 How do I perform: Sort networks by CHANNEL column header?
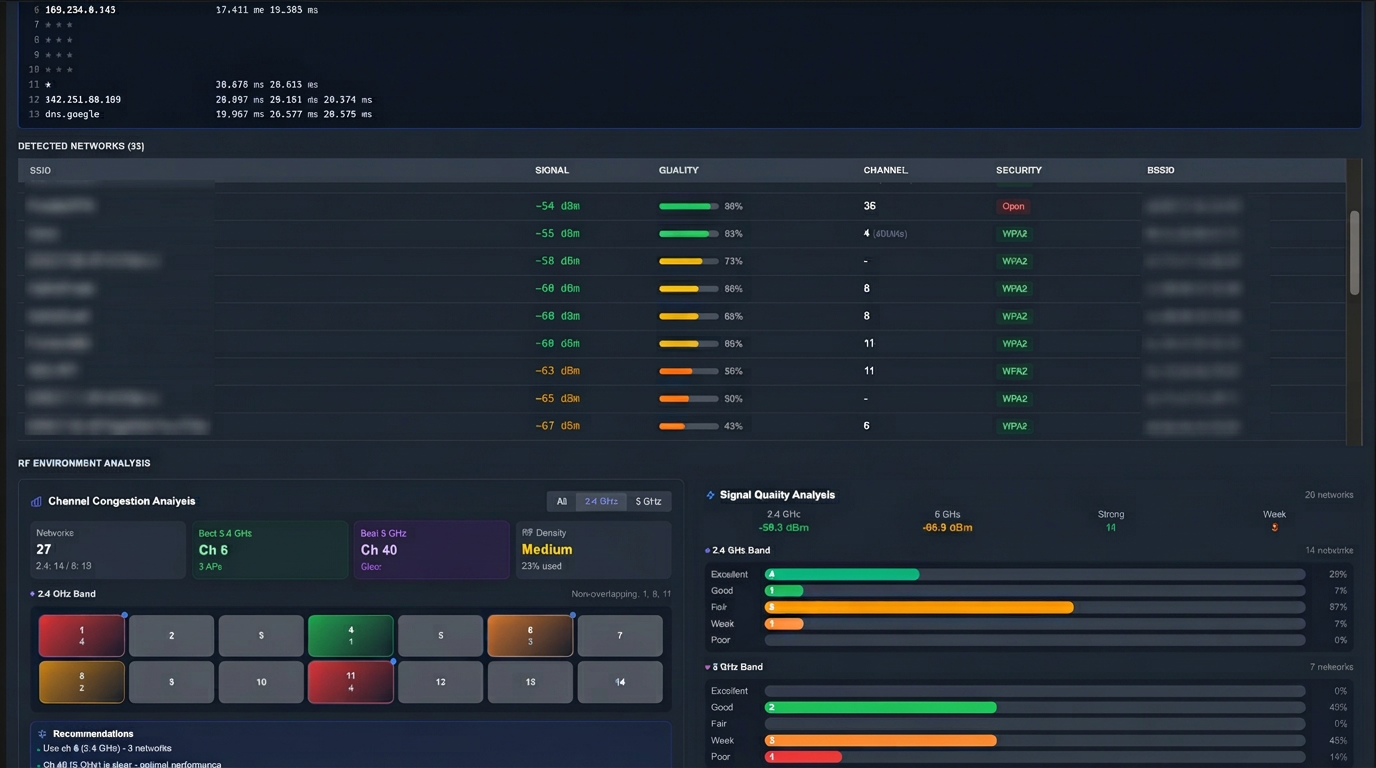(885, 171)
